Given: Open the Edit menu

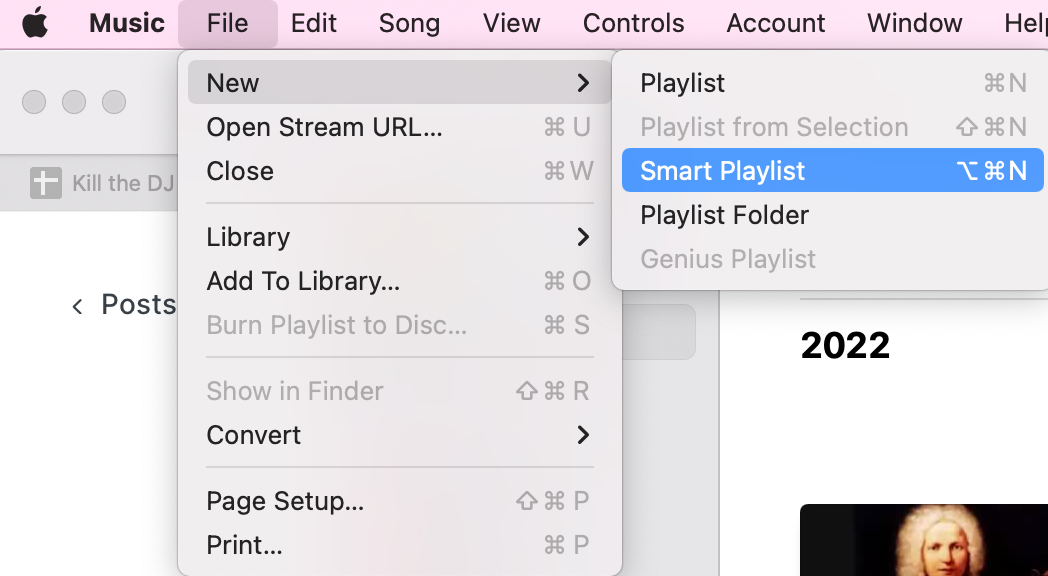Looking at the screenshot, I should click(313, 23).
